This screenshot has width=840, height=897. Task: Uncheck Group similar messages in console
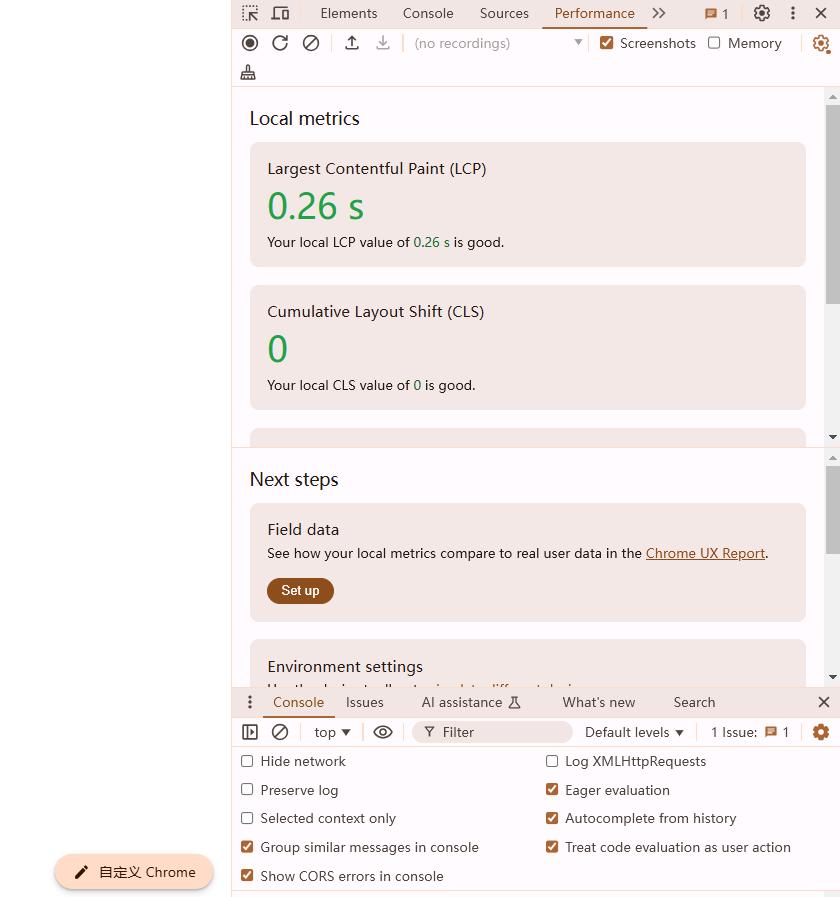click(247, 847)
